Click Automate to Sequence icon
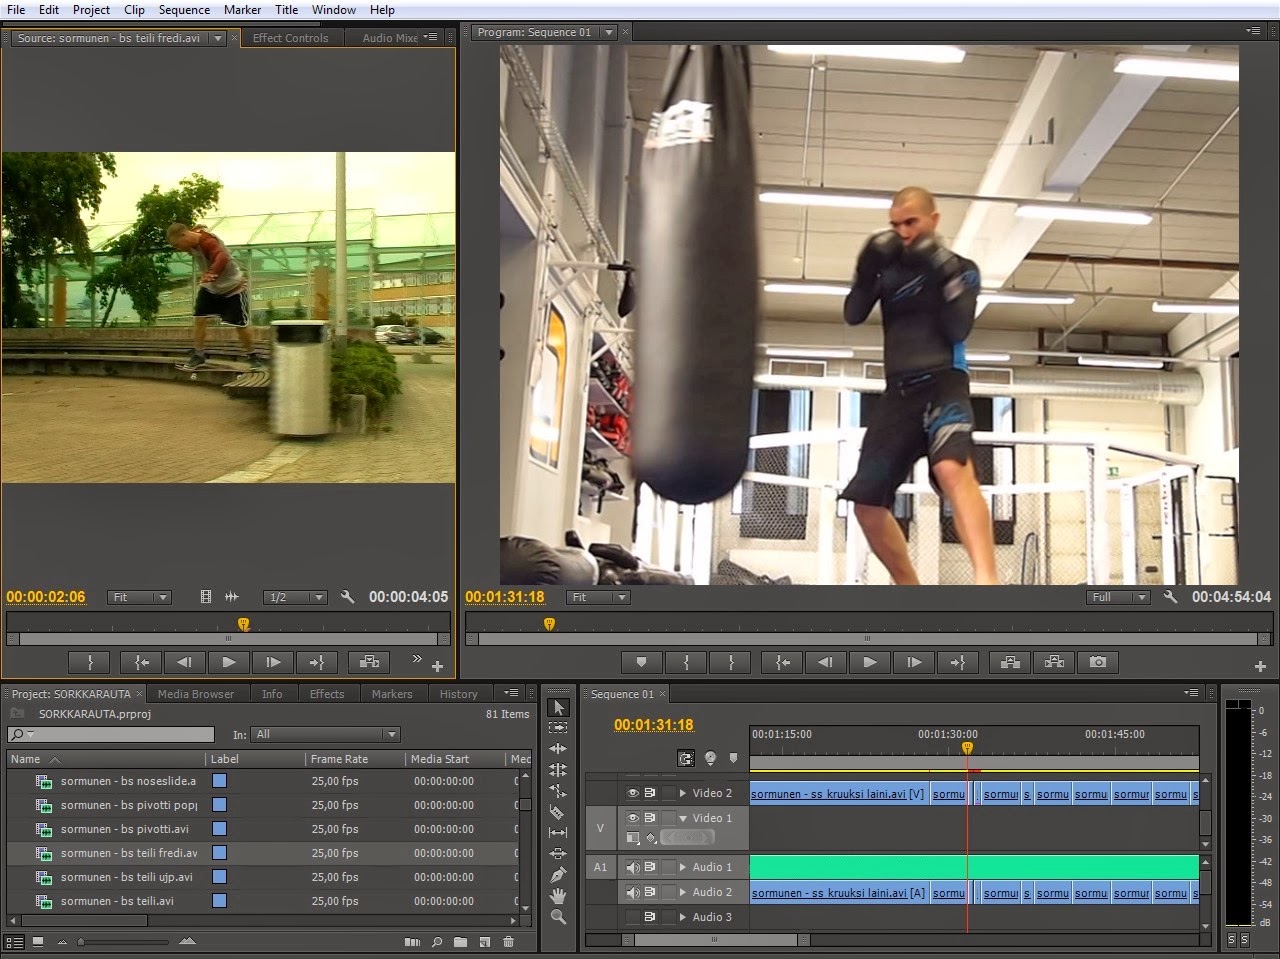This screenshot has height=959, width=1280. pyautogui.click(x=412, y=942)
